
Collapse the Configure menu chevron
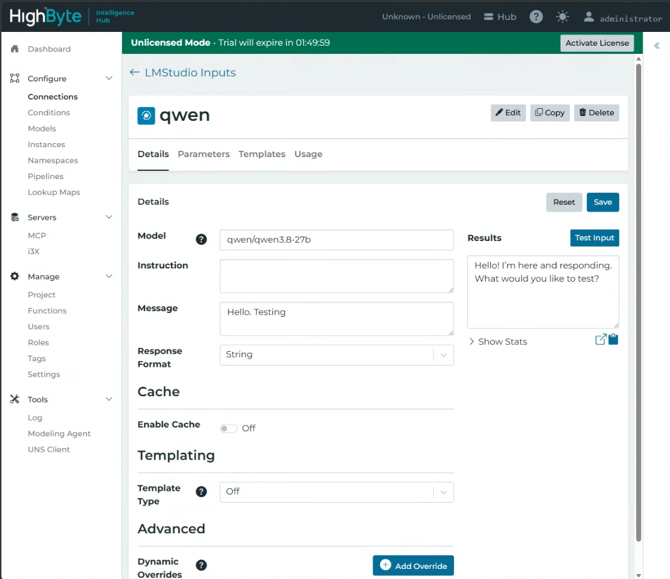coord(109,78)
